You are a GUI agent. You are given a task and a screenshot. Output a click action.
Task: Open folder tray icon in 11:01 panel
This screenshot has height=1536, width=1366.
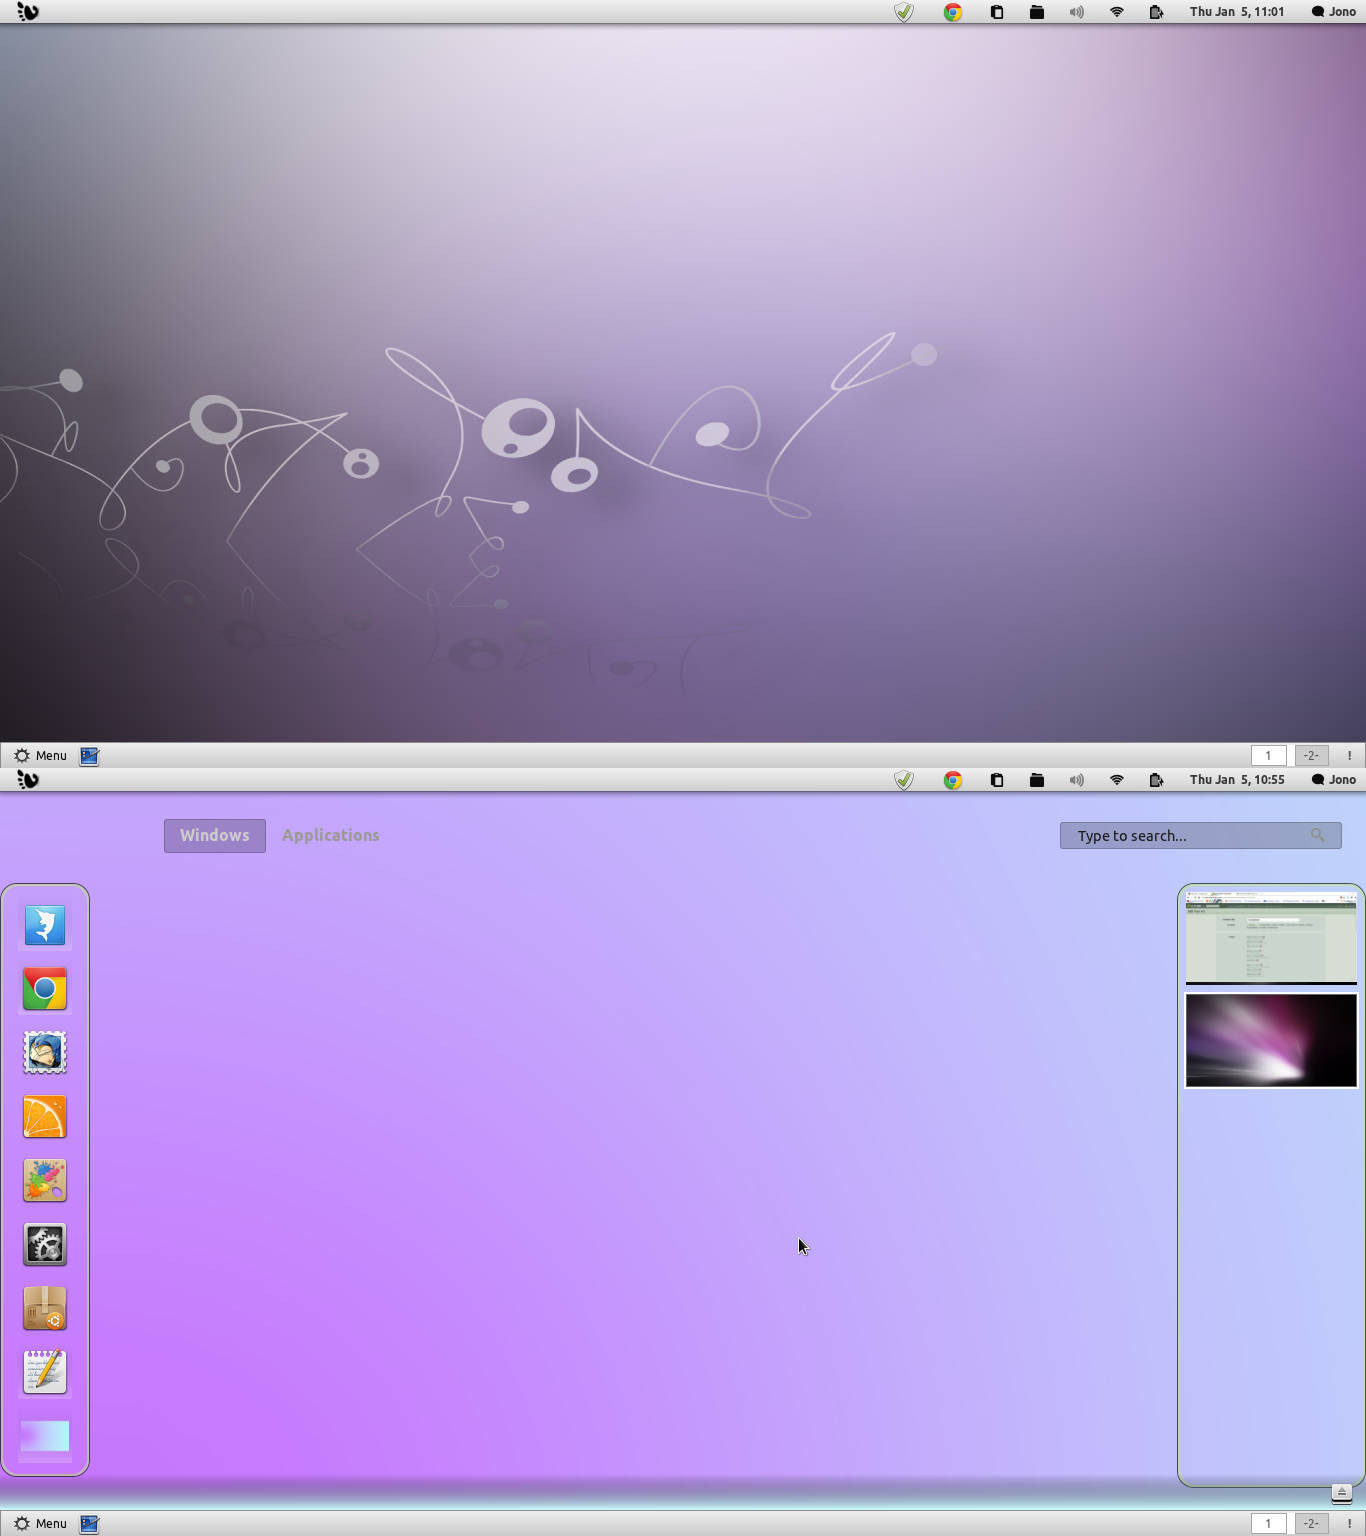[x=1037, y=12]
